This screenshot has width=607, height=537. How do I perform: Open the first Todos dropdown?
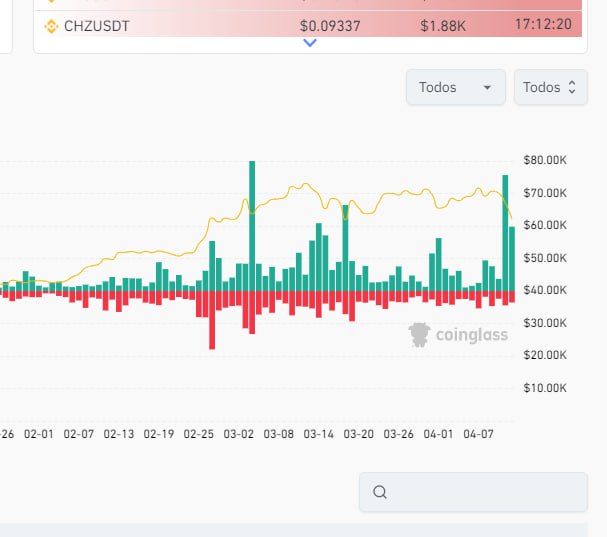[x=455, y=87]
